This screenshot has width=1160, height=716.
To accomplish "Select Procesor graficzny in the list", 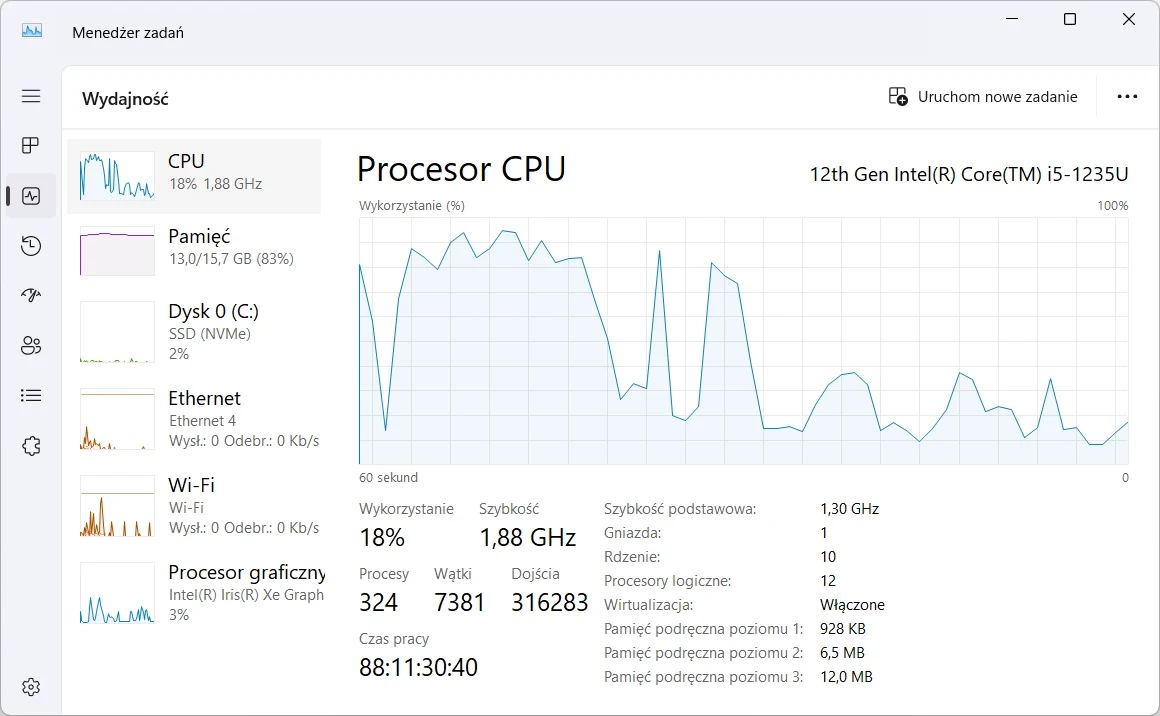I will pyautogui.click(x=195, y=592).
